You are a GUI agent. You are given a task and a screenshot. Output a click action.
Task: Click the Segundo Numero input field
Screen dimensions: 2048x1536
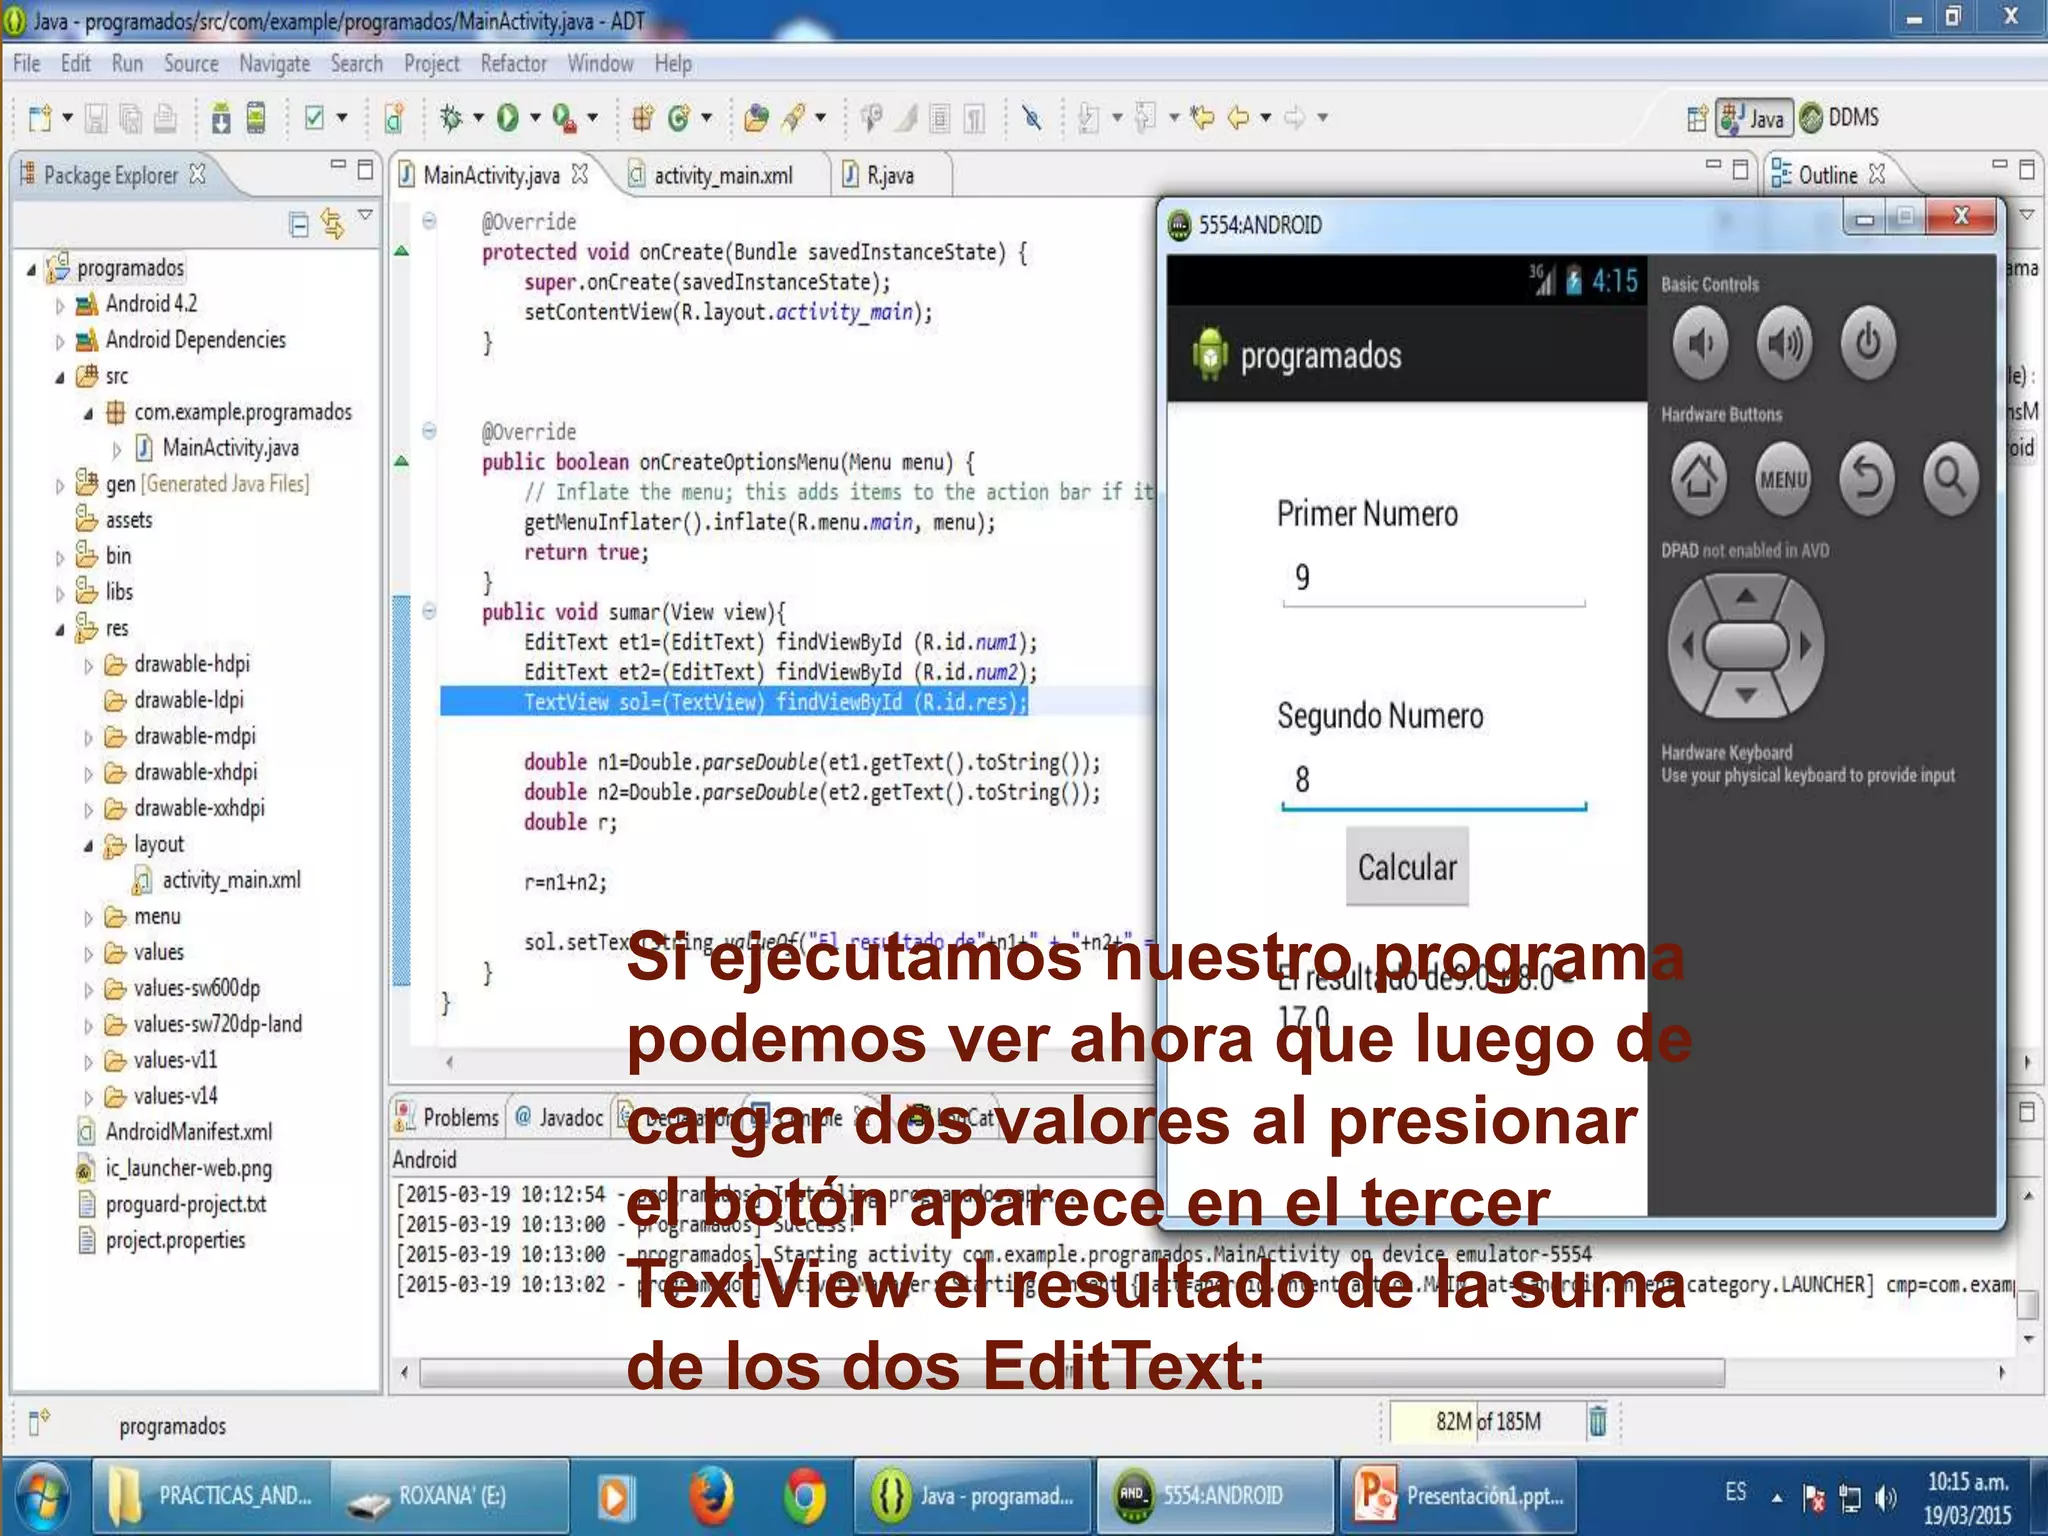[1434, 781]
